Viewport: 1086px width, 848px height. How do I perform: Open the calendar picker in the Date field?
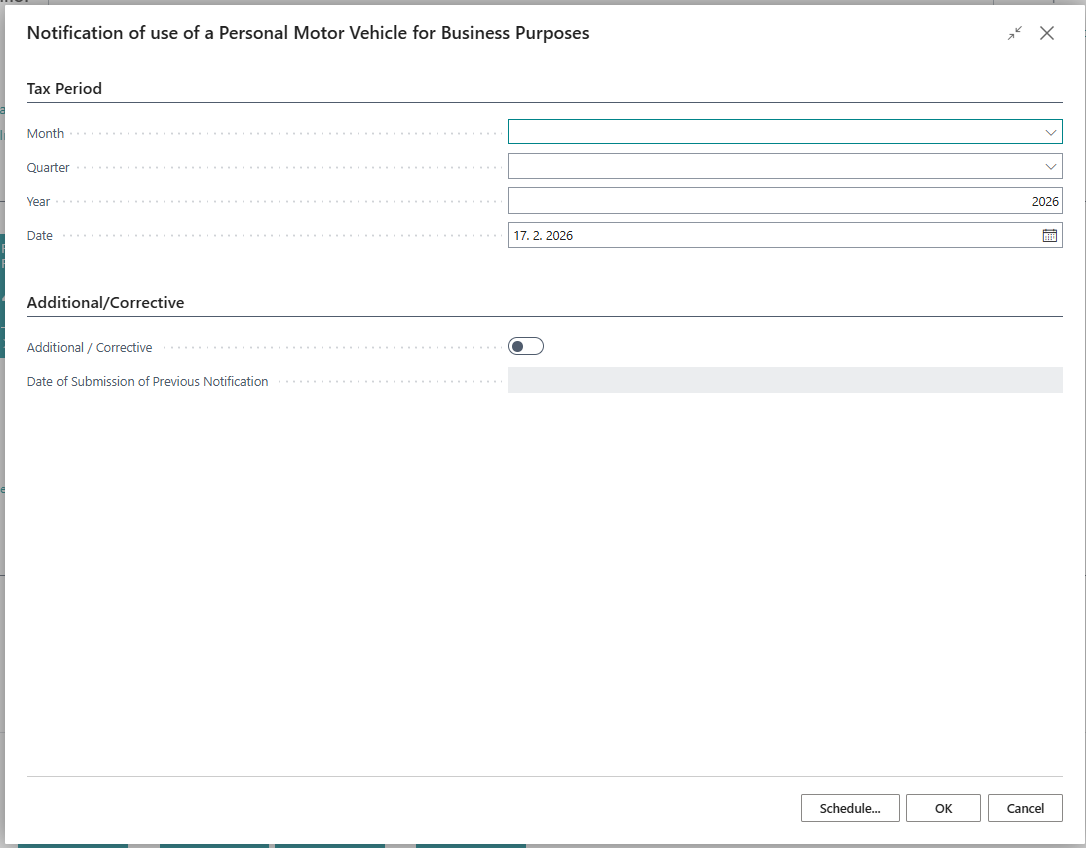tap(1049, 236)
